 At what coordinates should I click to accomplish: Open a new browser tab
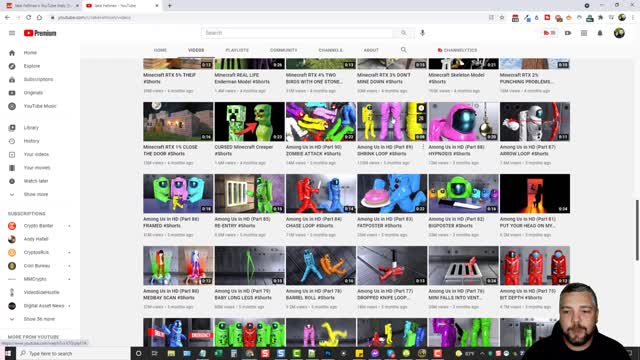(x=169, y=6)
